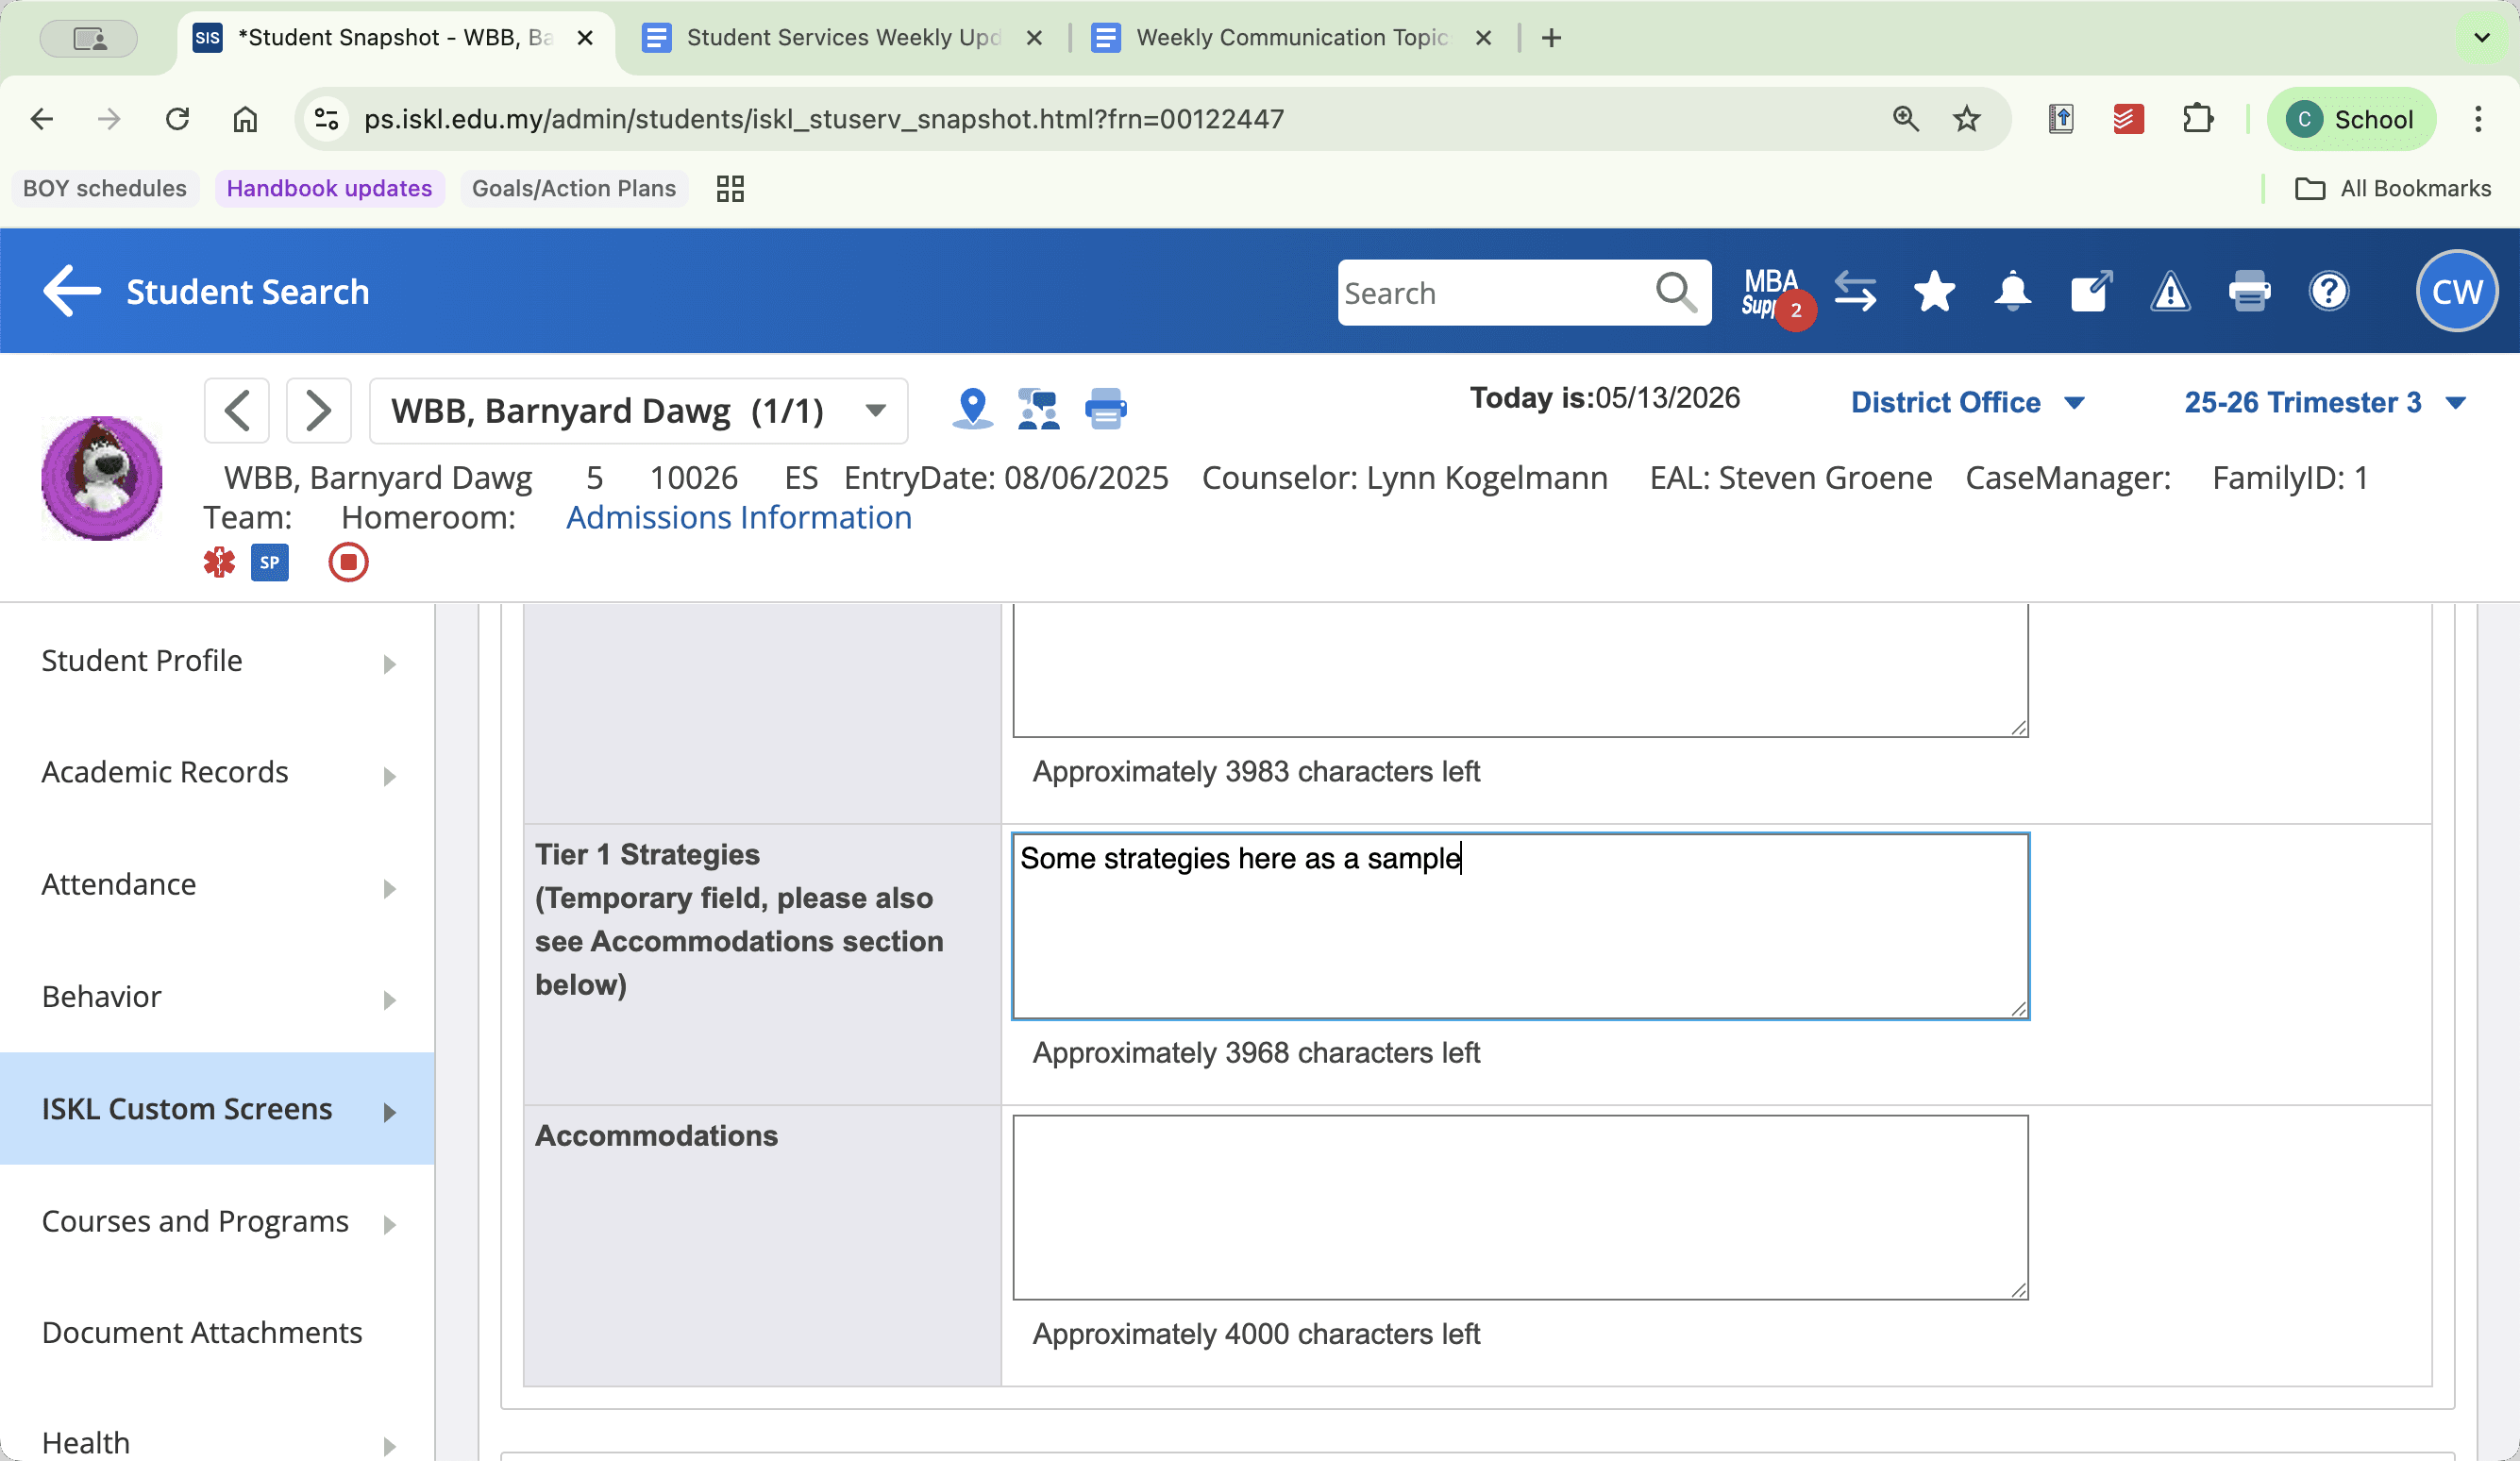Open the WBB, Barnyard Dawg student dropdown
This screenshot has width=2520, height=1461.
coord(638,410)
